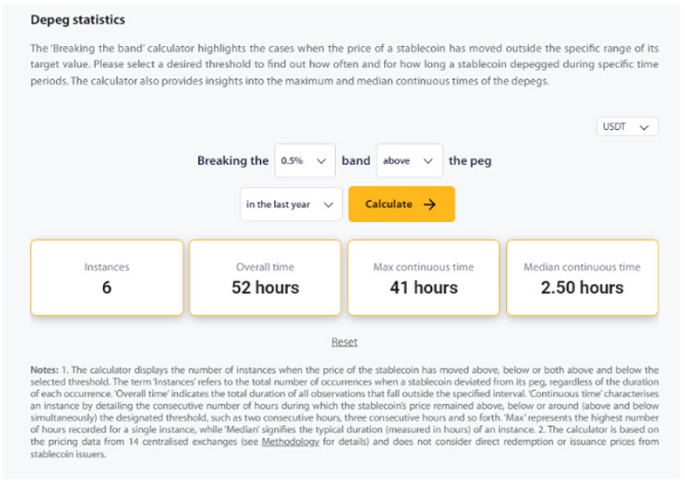Image resolution: width=685 pixels, height=486 pixels.
Task: Click the Notes paragraph text
Action: coord(344,412)
